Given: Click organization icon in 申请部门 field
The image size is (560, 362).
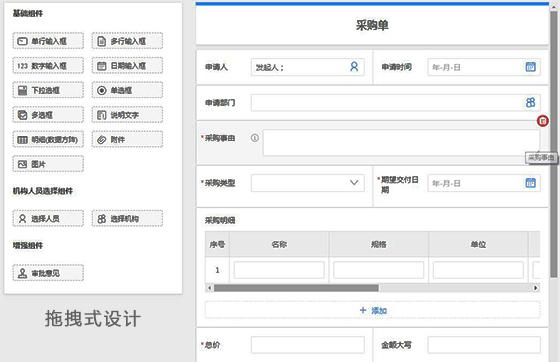Looking at the screenshot, I should coord(530,103).
